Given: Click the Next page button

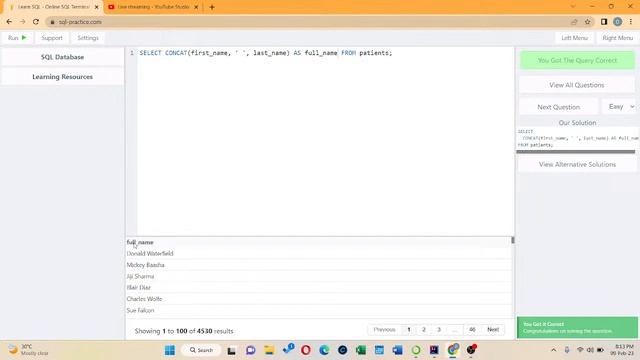Looking at the screenshot, I should pos(493,329).
